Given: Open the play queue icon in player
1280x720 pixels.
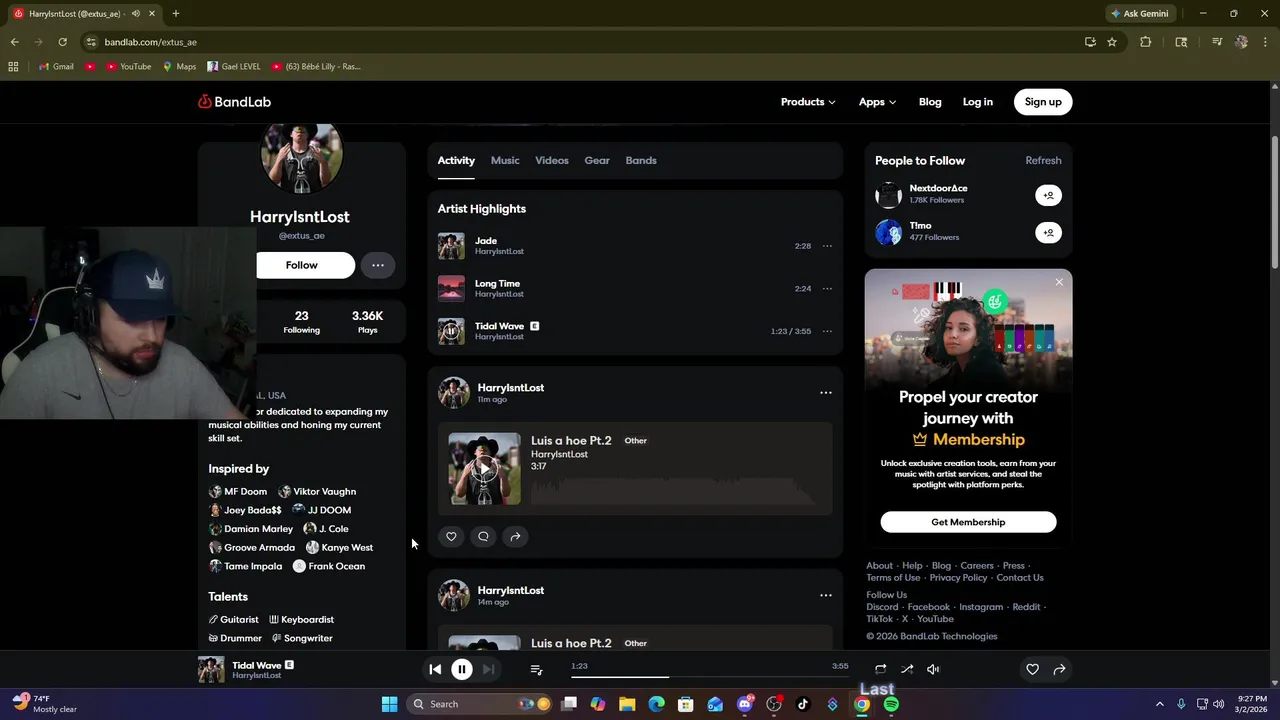Looking at the screenshot, I should pos(536,669).
